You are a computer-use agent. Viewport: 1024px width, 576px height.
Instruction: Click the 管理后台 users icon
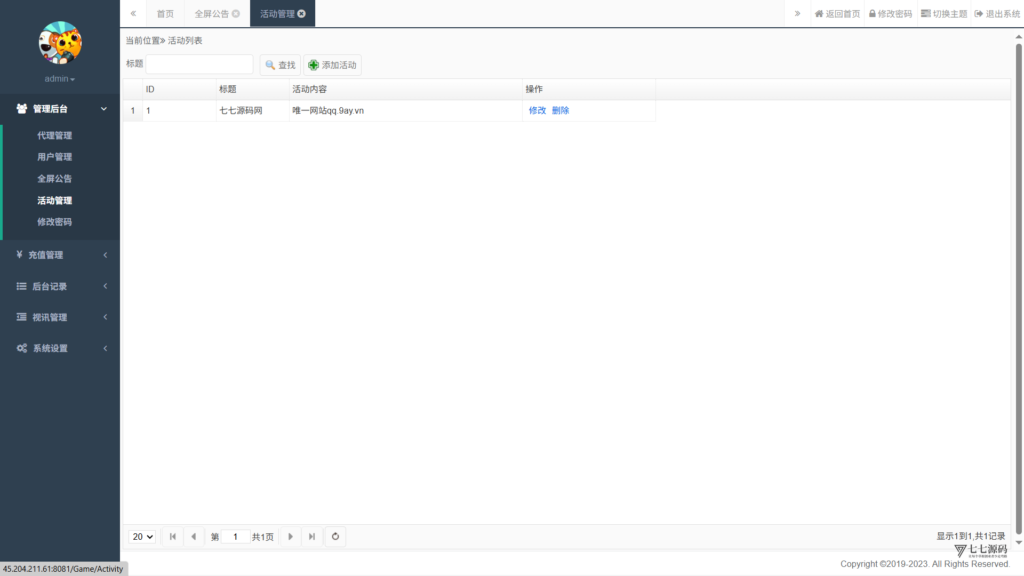click(x=22, y=109)
